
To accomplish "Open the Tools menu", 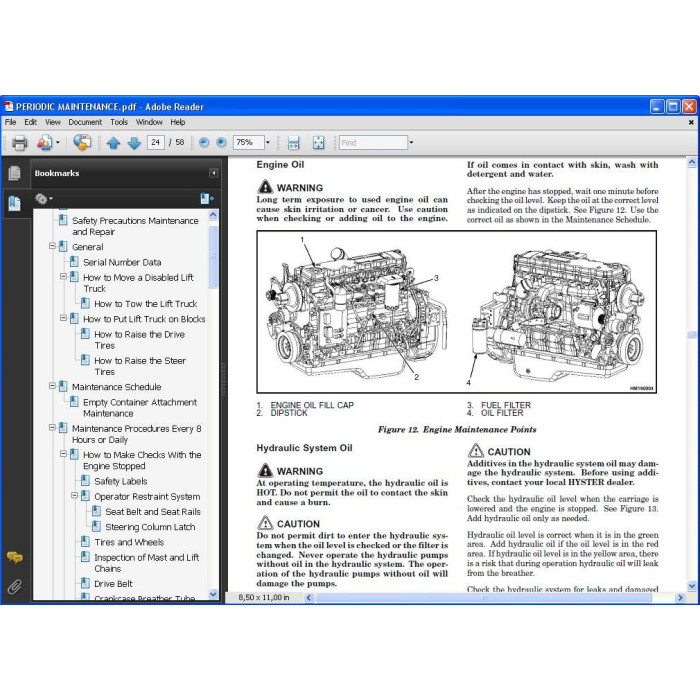I will coord(119,122).
